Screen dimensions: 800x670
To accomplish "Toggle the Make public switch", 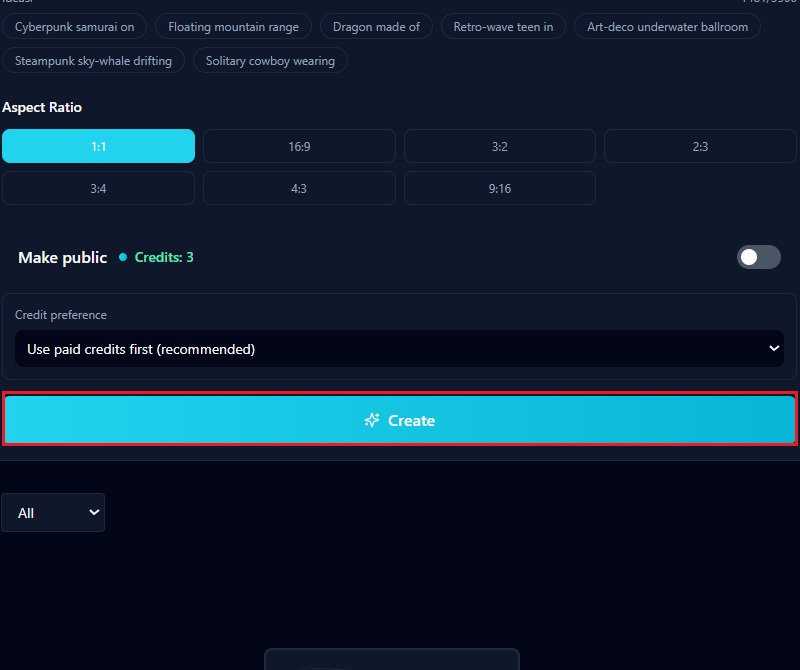I will pos(758,257).
